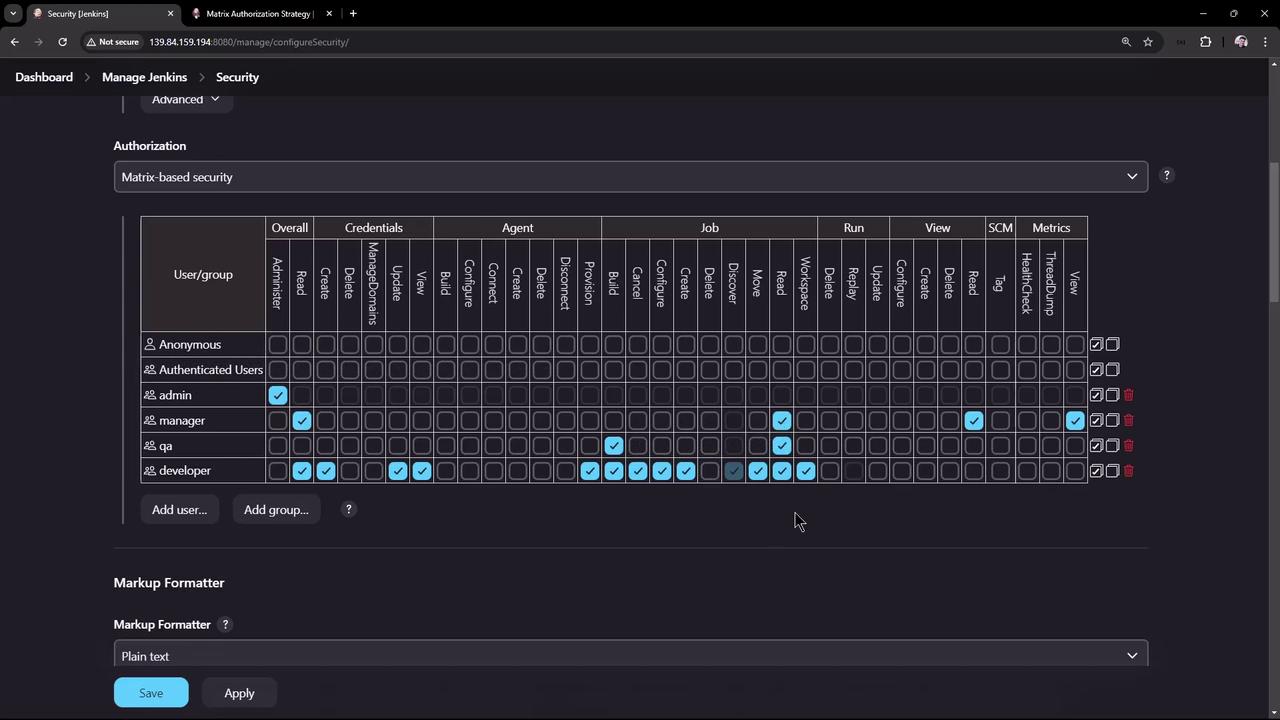This screenshot has height=720, width=1280.
Task: Open the Add user dialog
Action: point(179,510)
